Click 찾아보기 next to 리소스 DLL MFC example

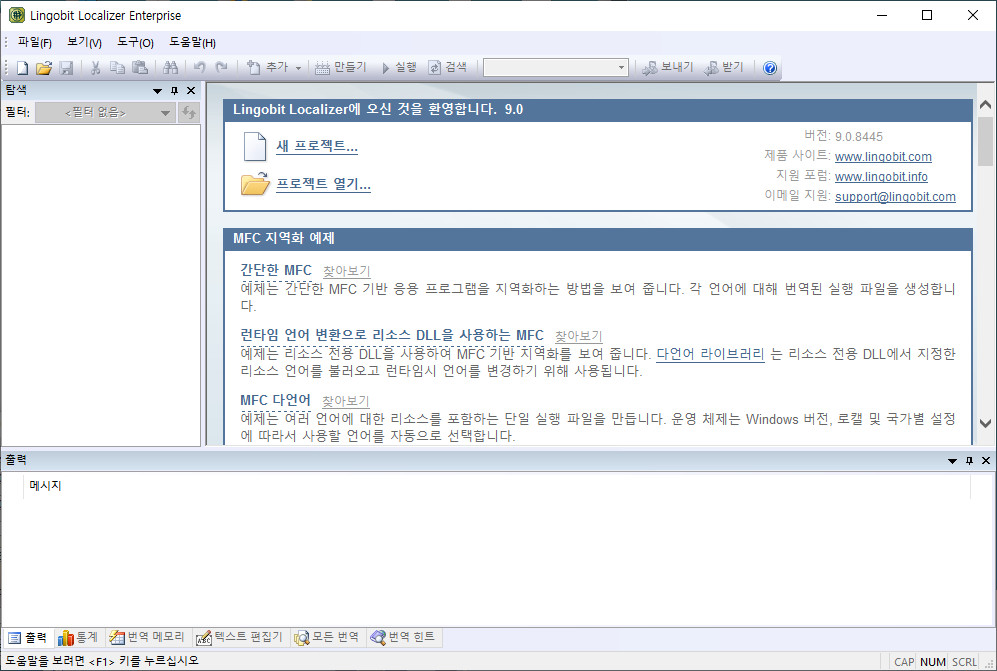[x=579, y=336]
